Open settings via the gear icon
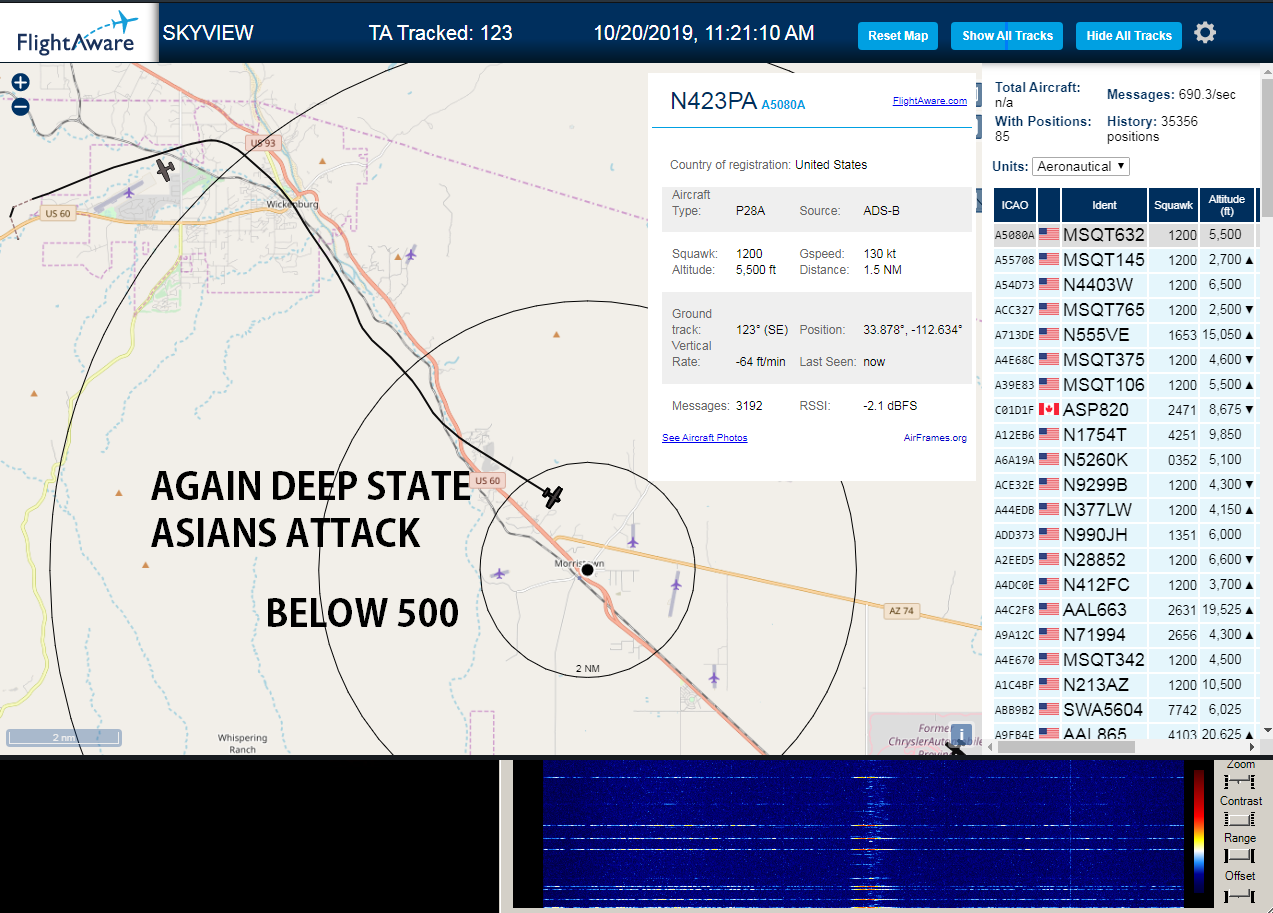The height and width of the screenshot is (913, 1273). coord(1205,33)
